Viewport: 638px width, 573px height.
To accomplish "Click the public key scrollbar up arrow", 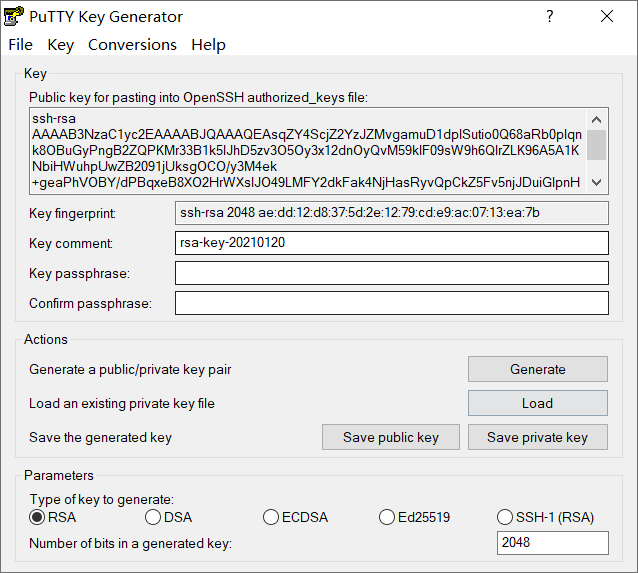I will 596,120.
